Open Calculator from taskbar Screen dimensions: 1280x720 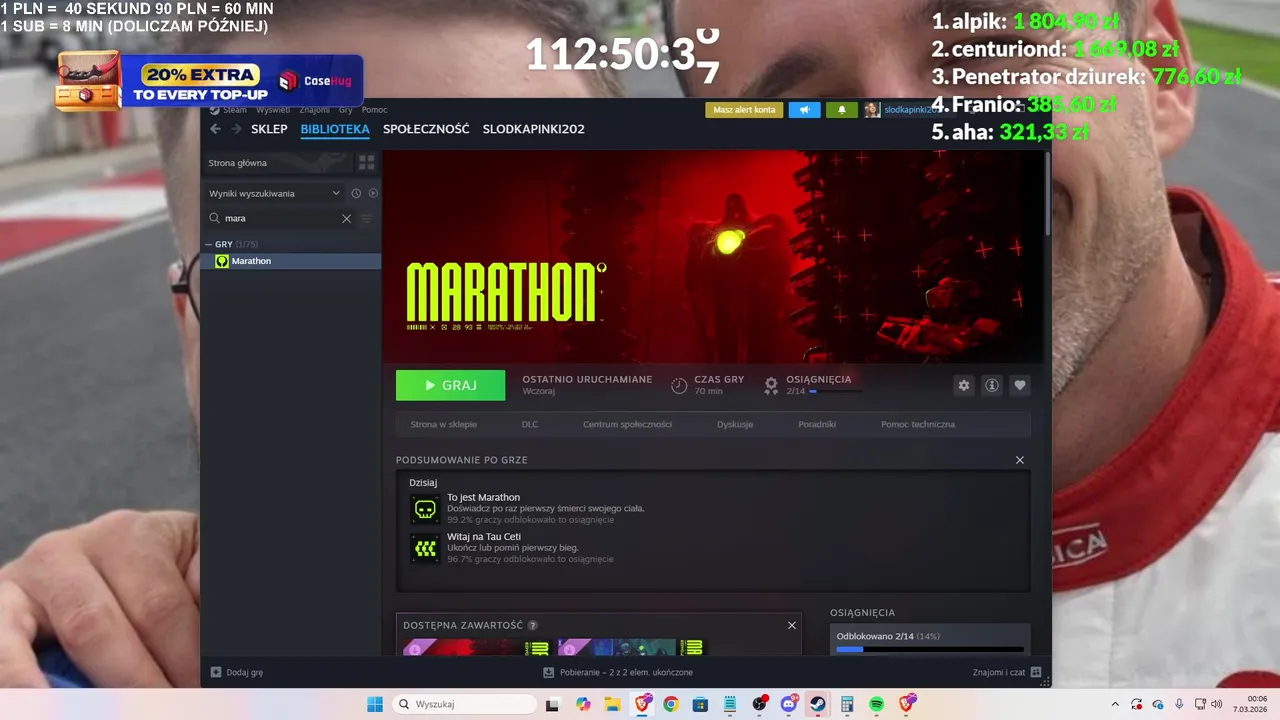847,704
